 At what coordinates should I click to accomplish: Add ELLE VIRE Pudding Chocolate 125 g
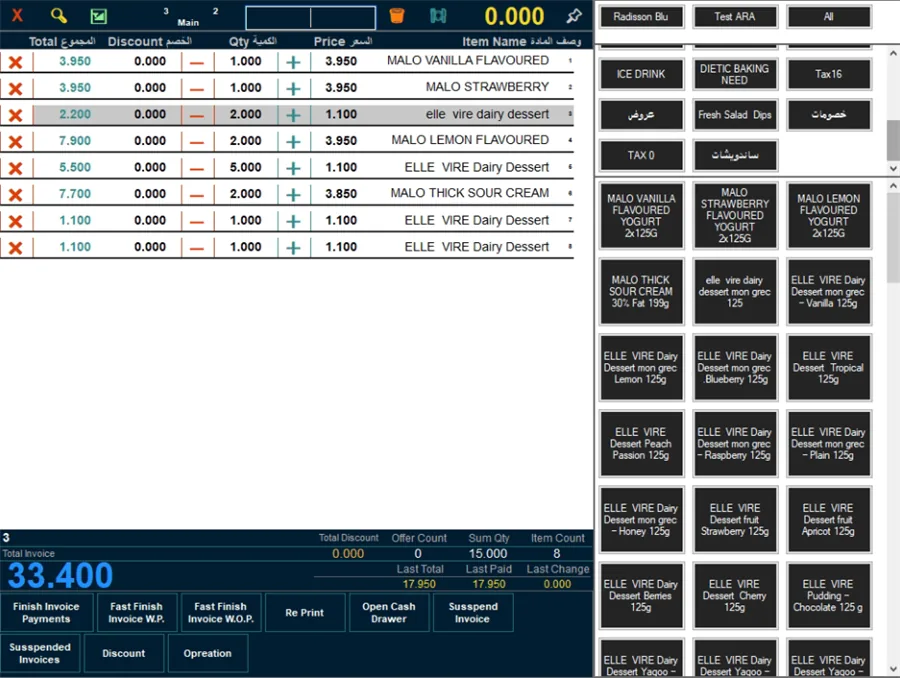(828, 596)
